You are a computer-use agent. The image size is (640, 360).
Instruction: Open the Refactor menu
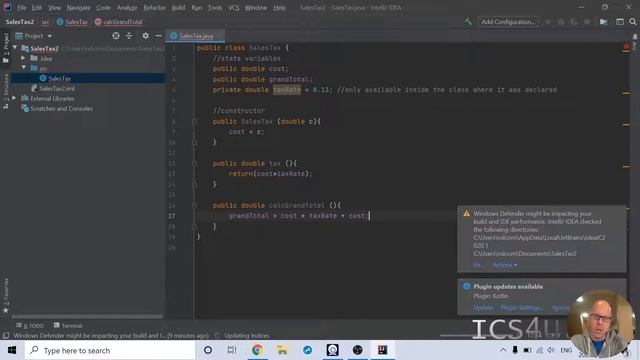[x=154, y=8]
